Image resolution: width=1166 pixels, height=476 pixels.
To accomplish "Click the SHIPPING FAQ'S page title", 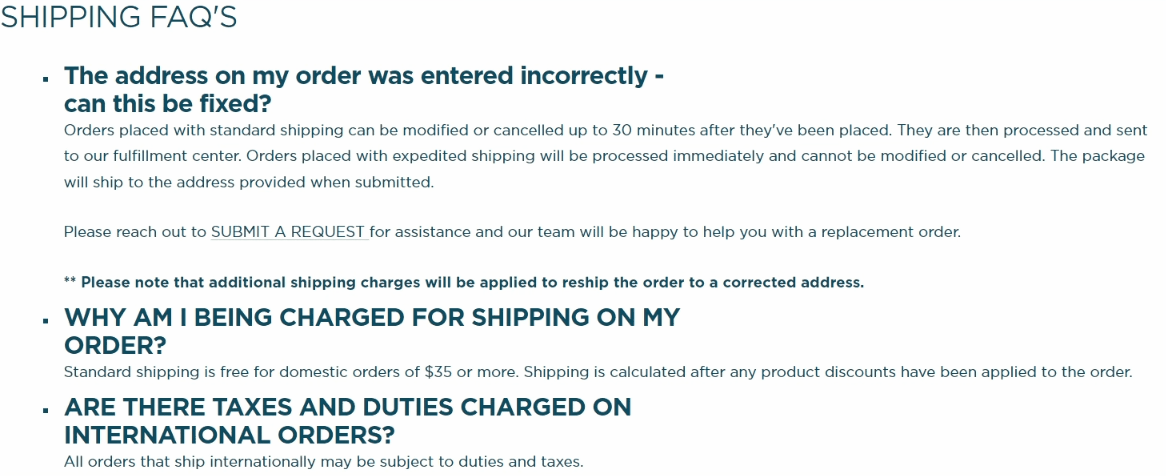I will tap(119, 18).
